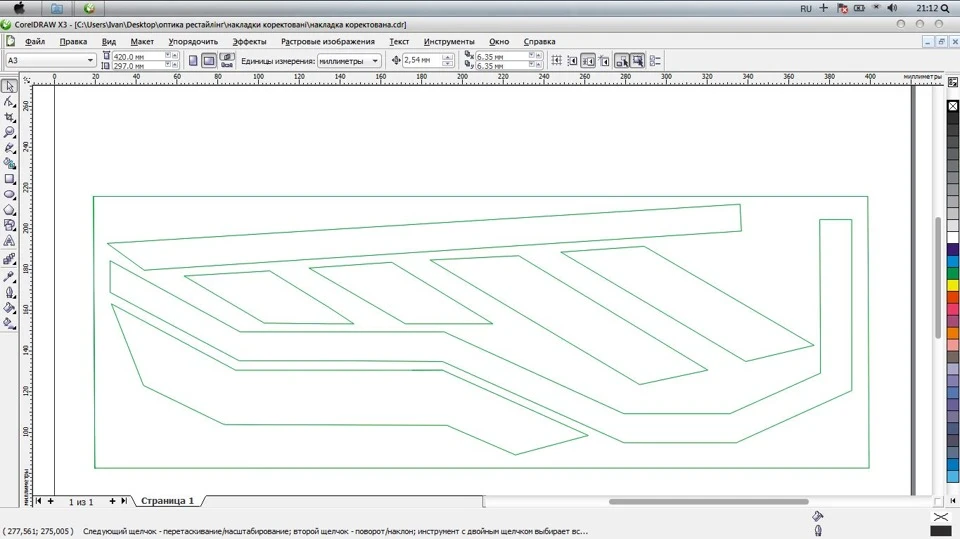Open the units dropdown showing миллиметры
Viewport: 960px width, 539px height.
(349, 61)
